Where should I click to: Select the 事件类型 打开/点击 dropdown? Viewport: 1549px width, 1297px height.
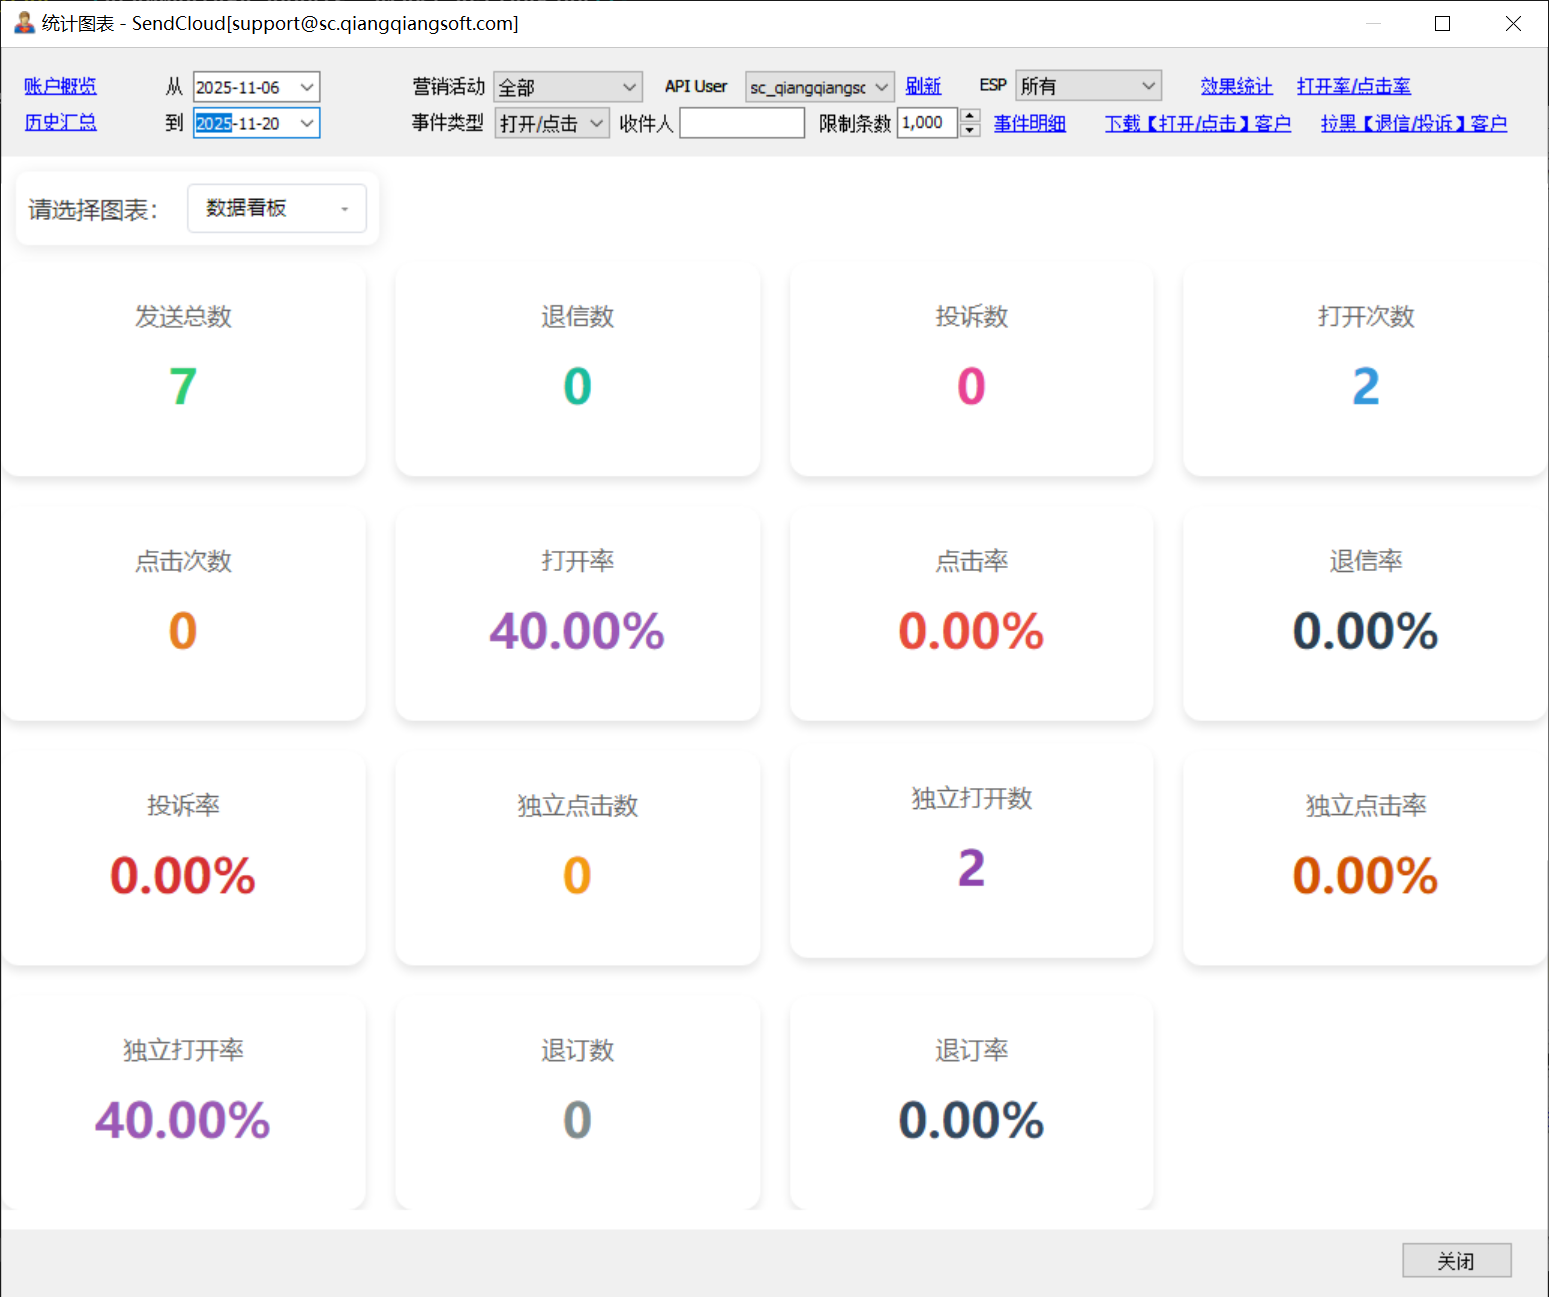point(551,123)
